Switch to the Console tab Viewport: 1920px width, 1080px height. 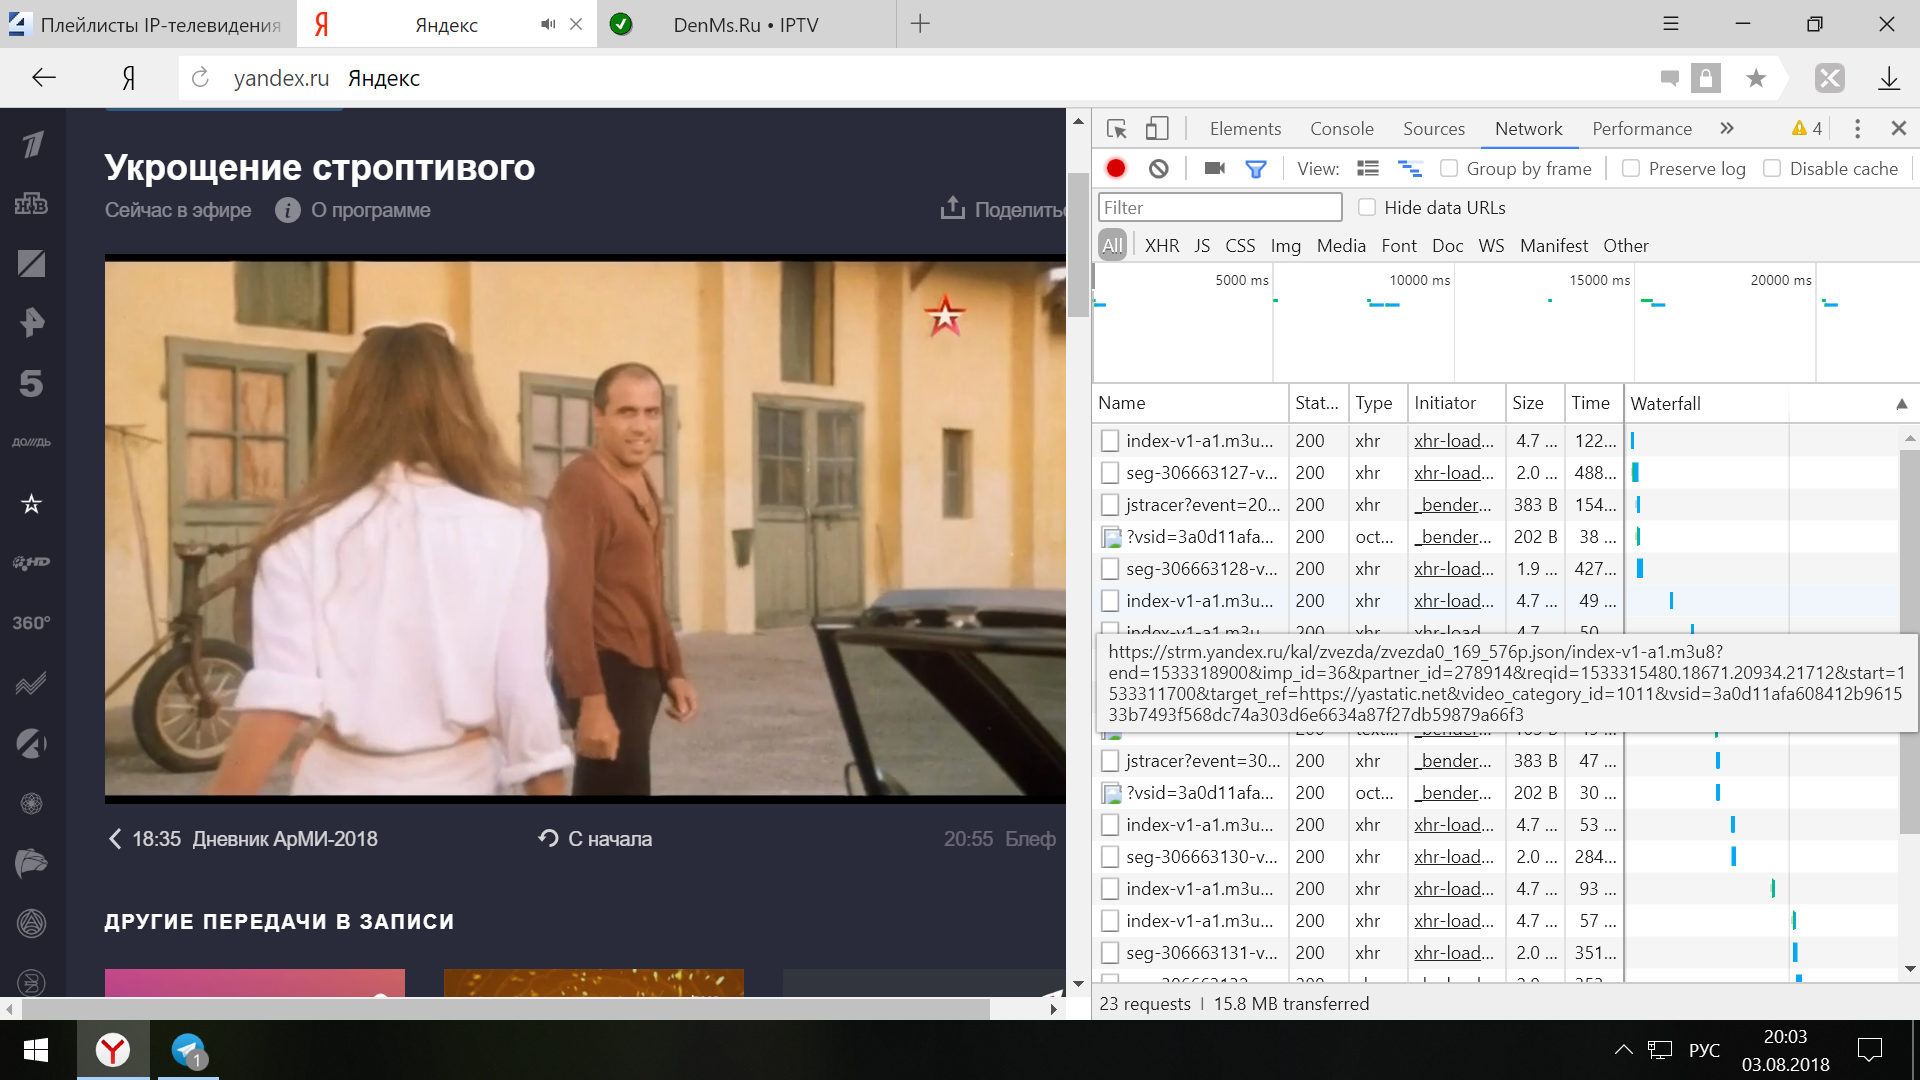pyautogui.click(x=1341, y=129)
